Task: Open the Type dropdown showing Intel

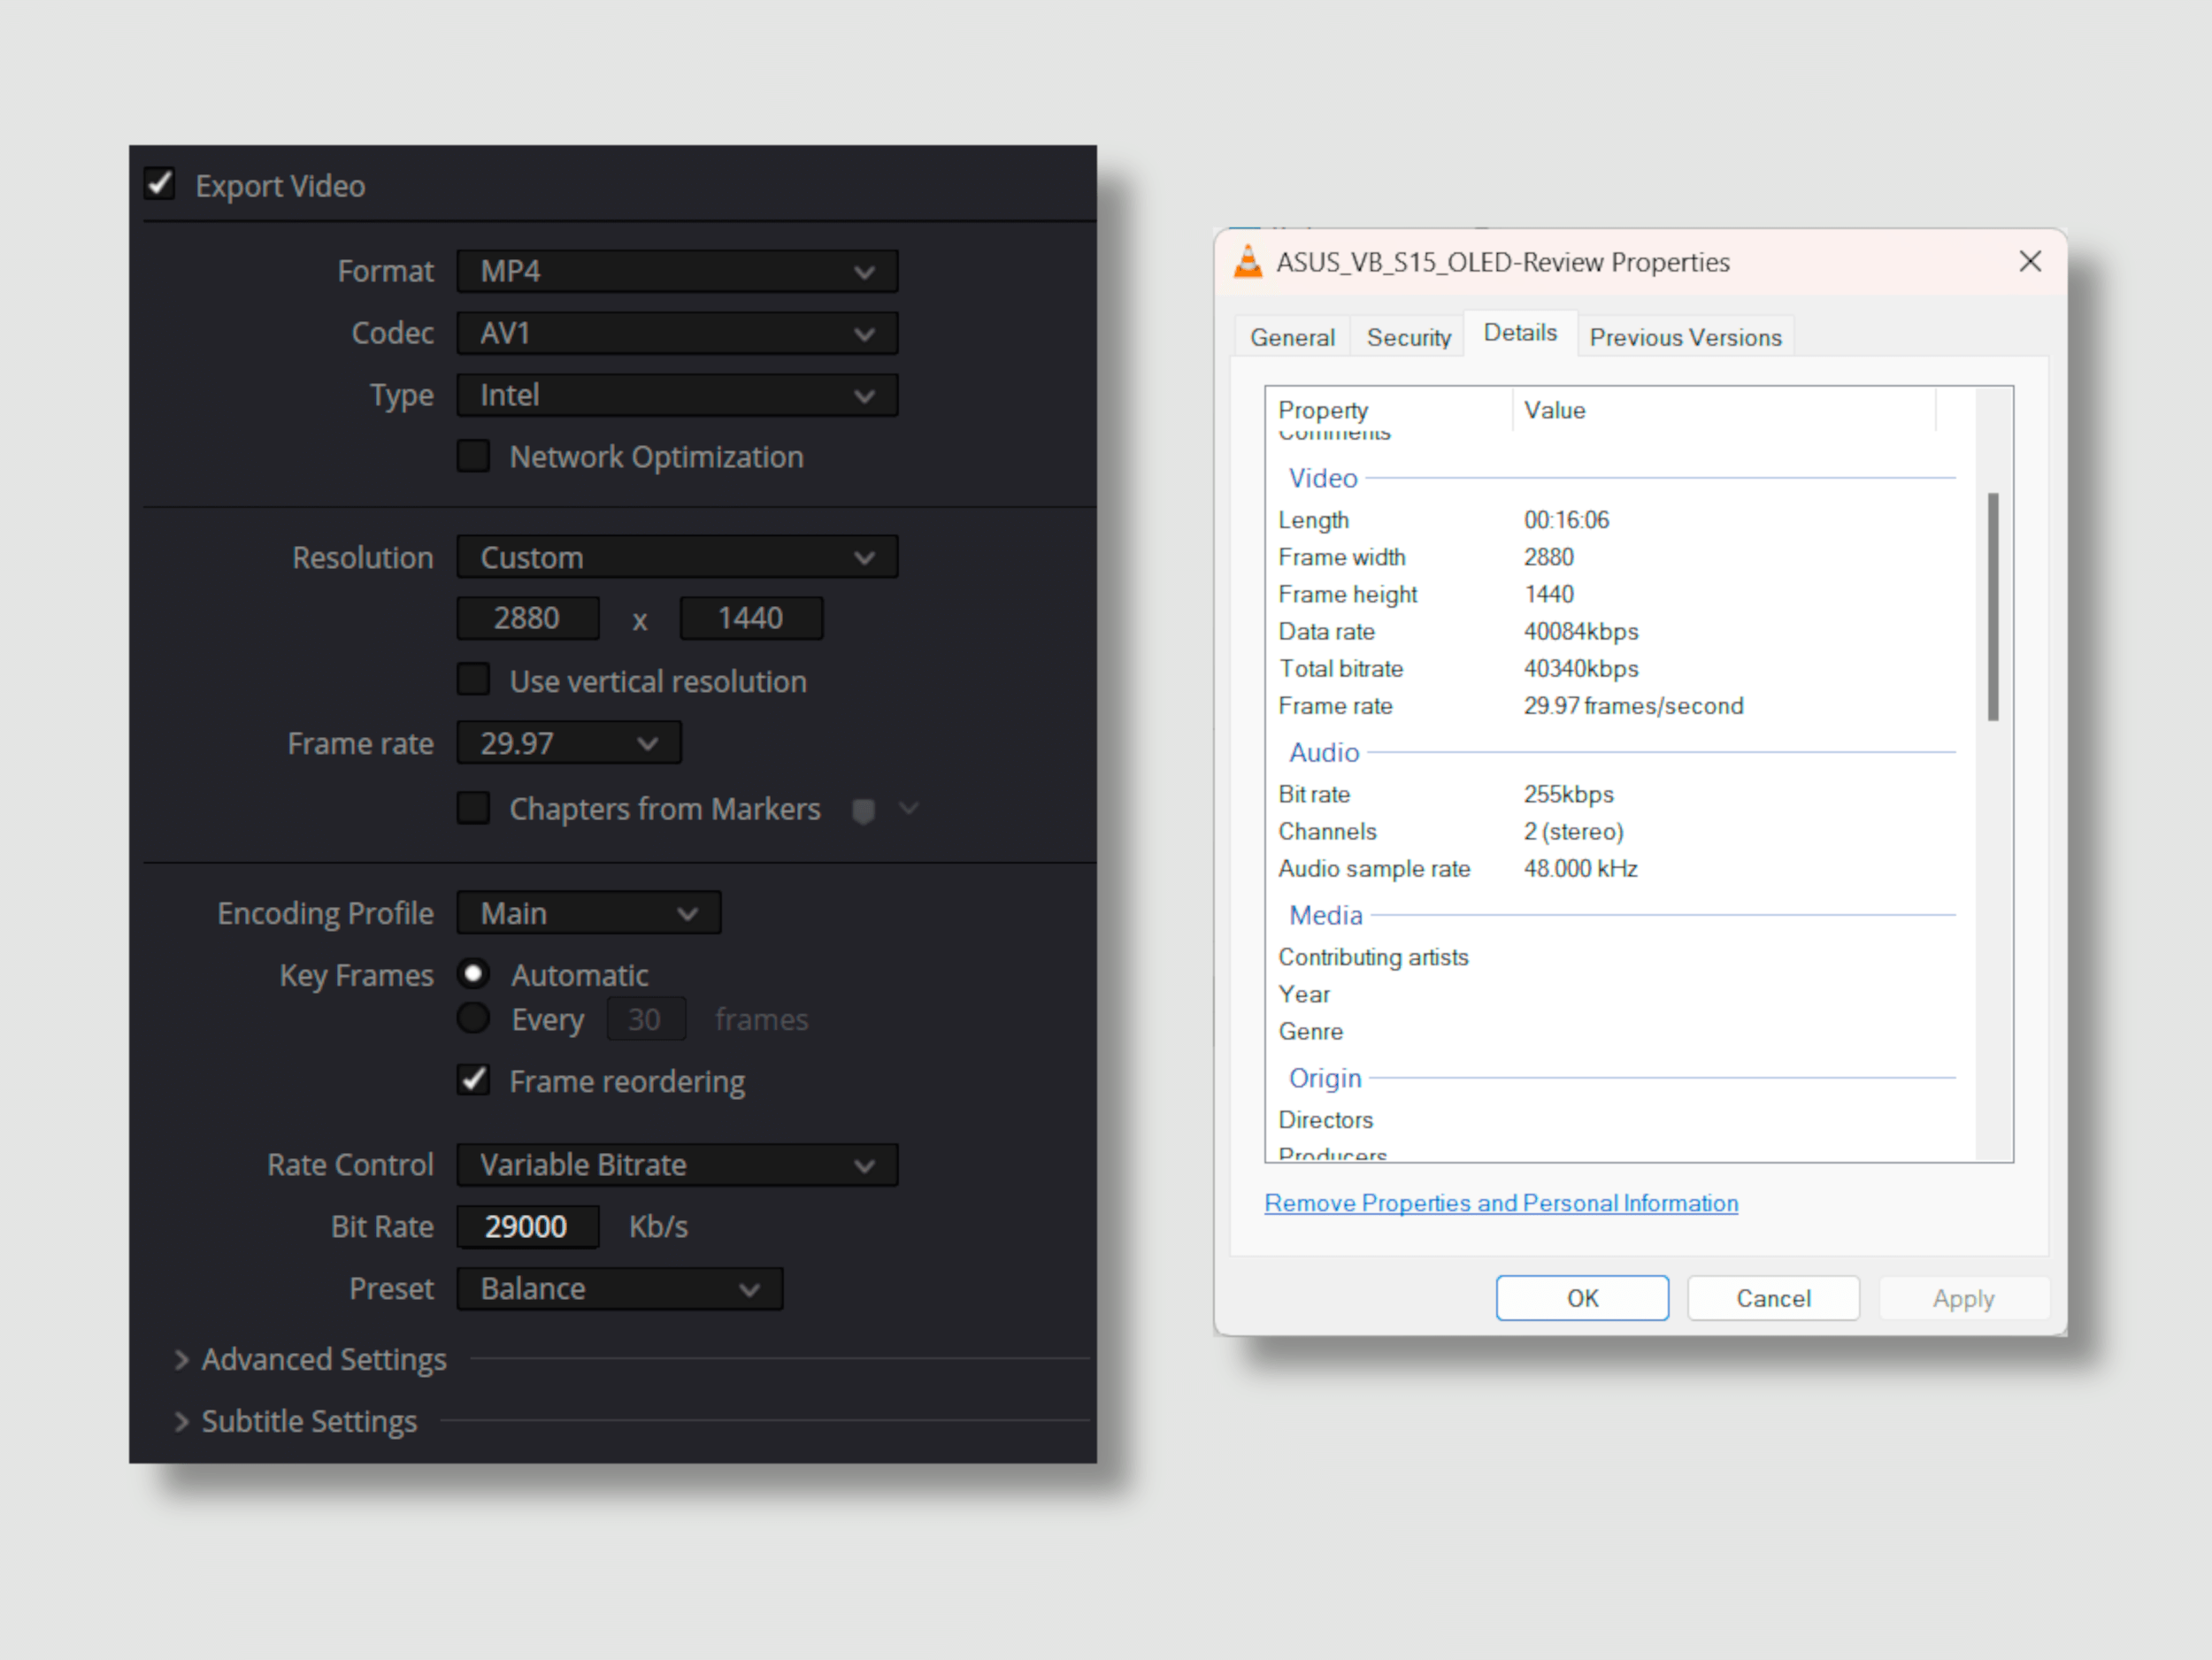Action: [x=677, y=395]
